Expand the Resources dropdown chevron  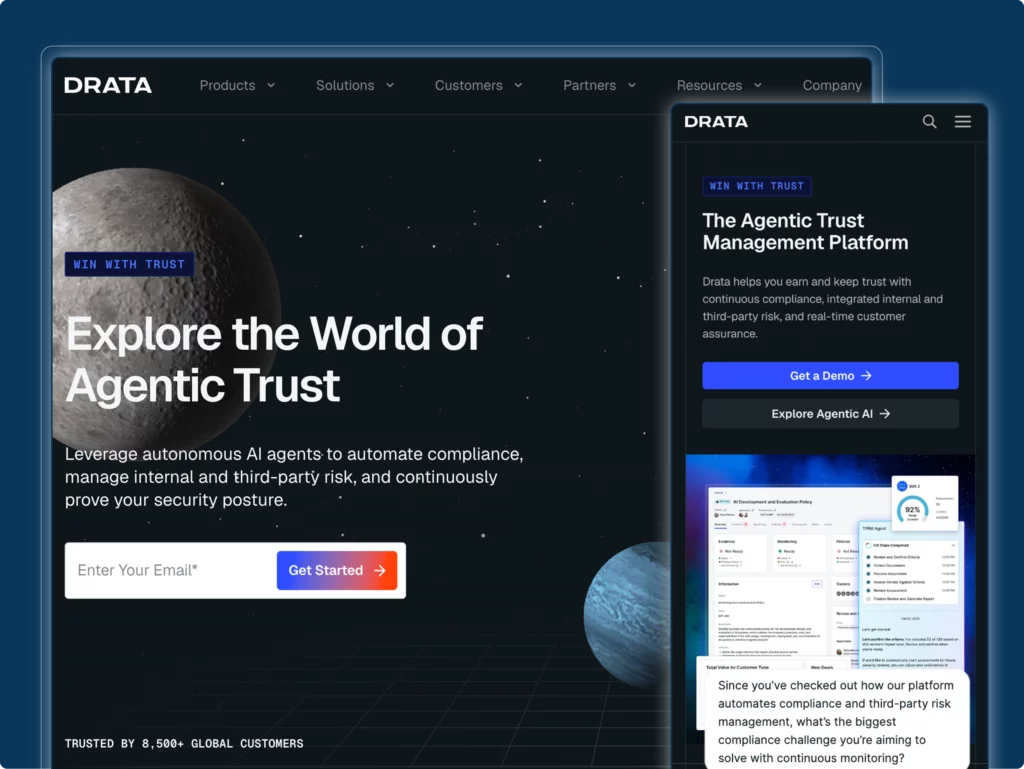pyautogui.click(x=758, y=86)
